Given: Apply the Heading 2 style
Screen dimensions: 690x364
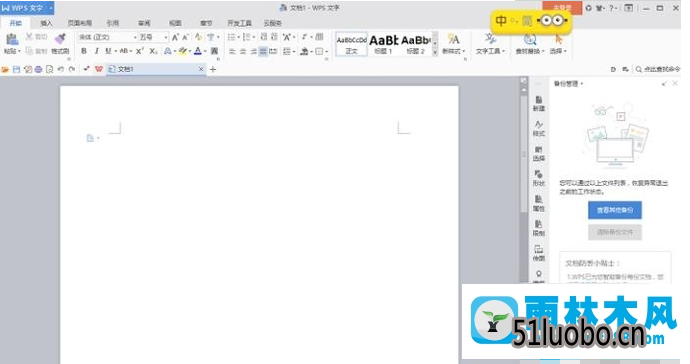Looking at the screenshot, I should click(415, 44).
